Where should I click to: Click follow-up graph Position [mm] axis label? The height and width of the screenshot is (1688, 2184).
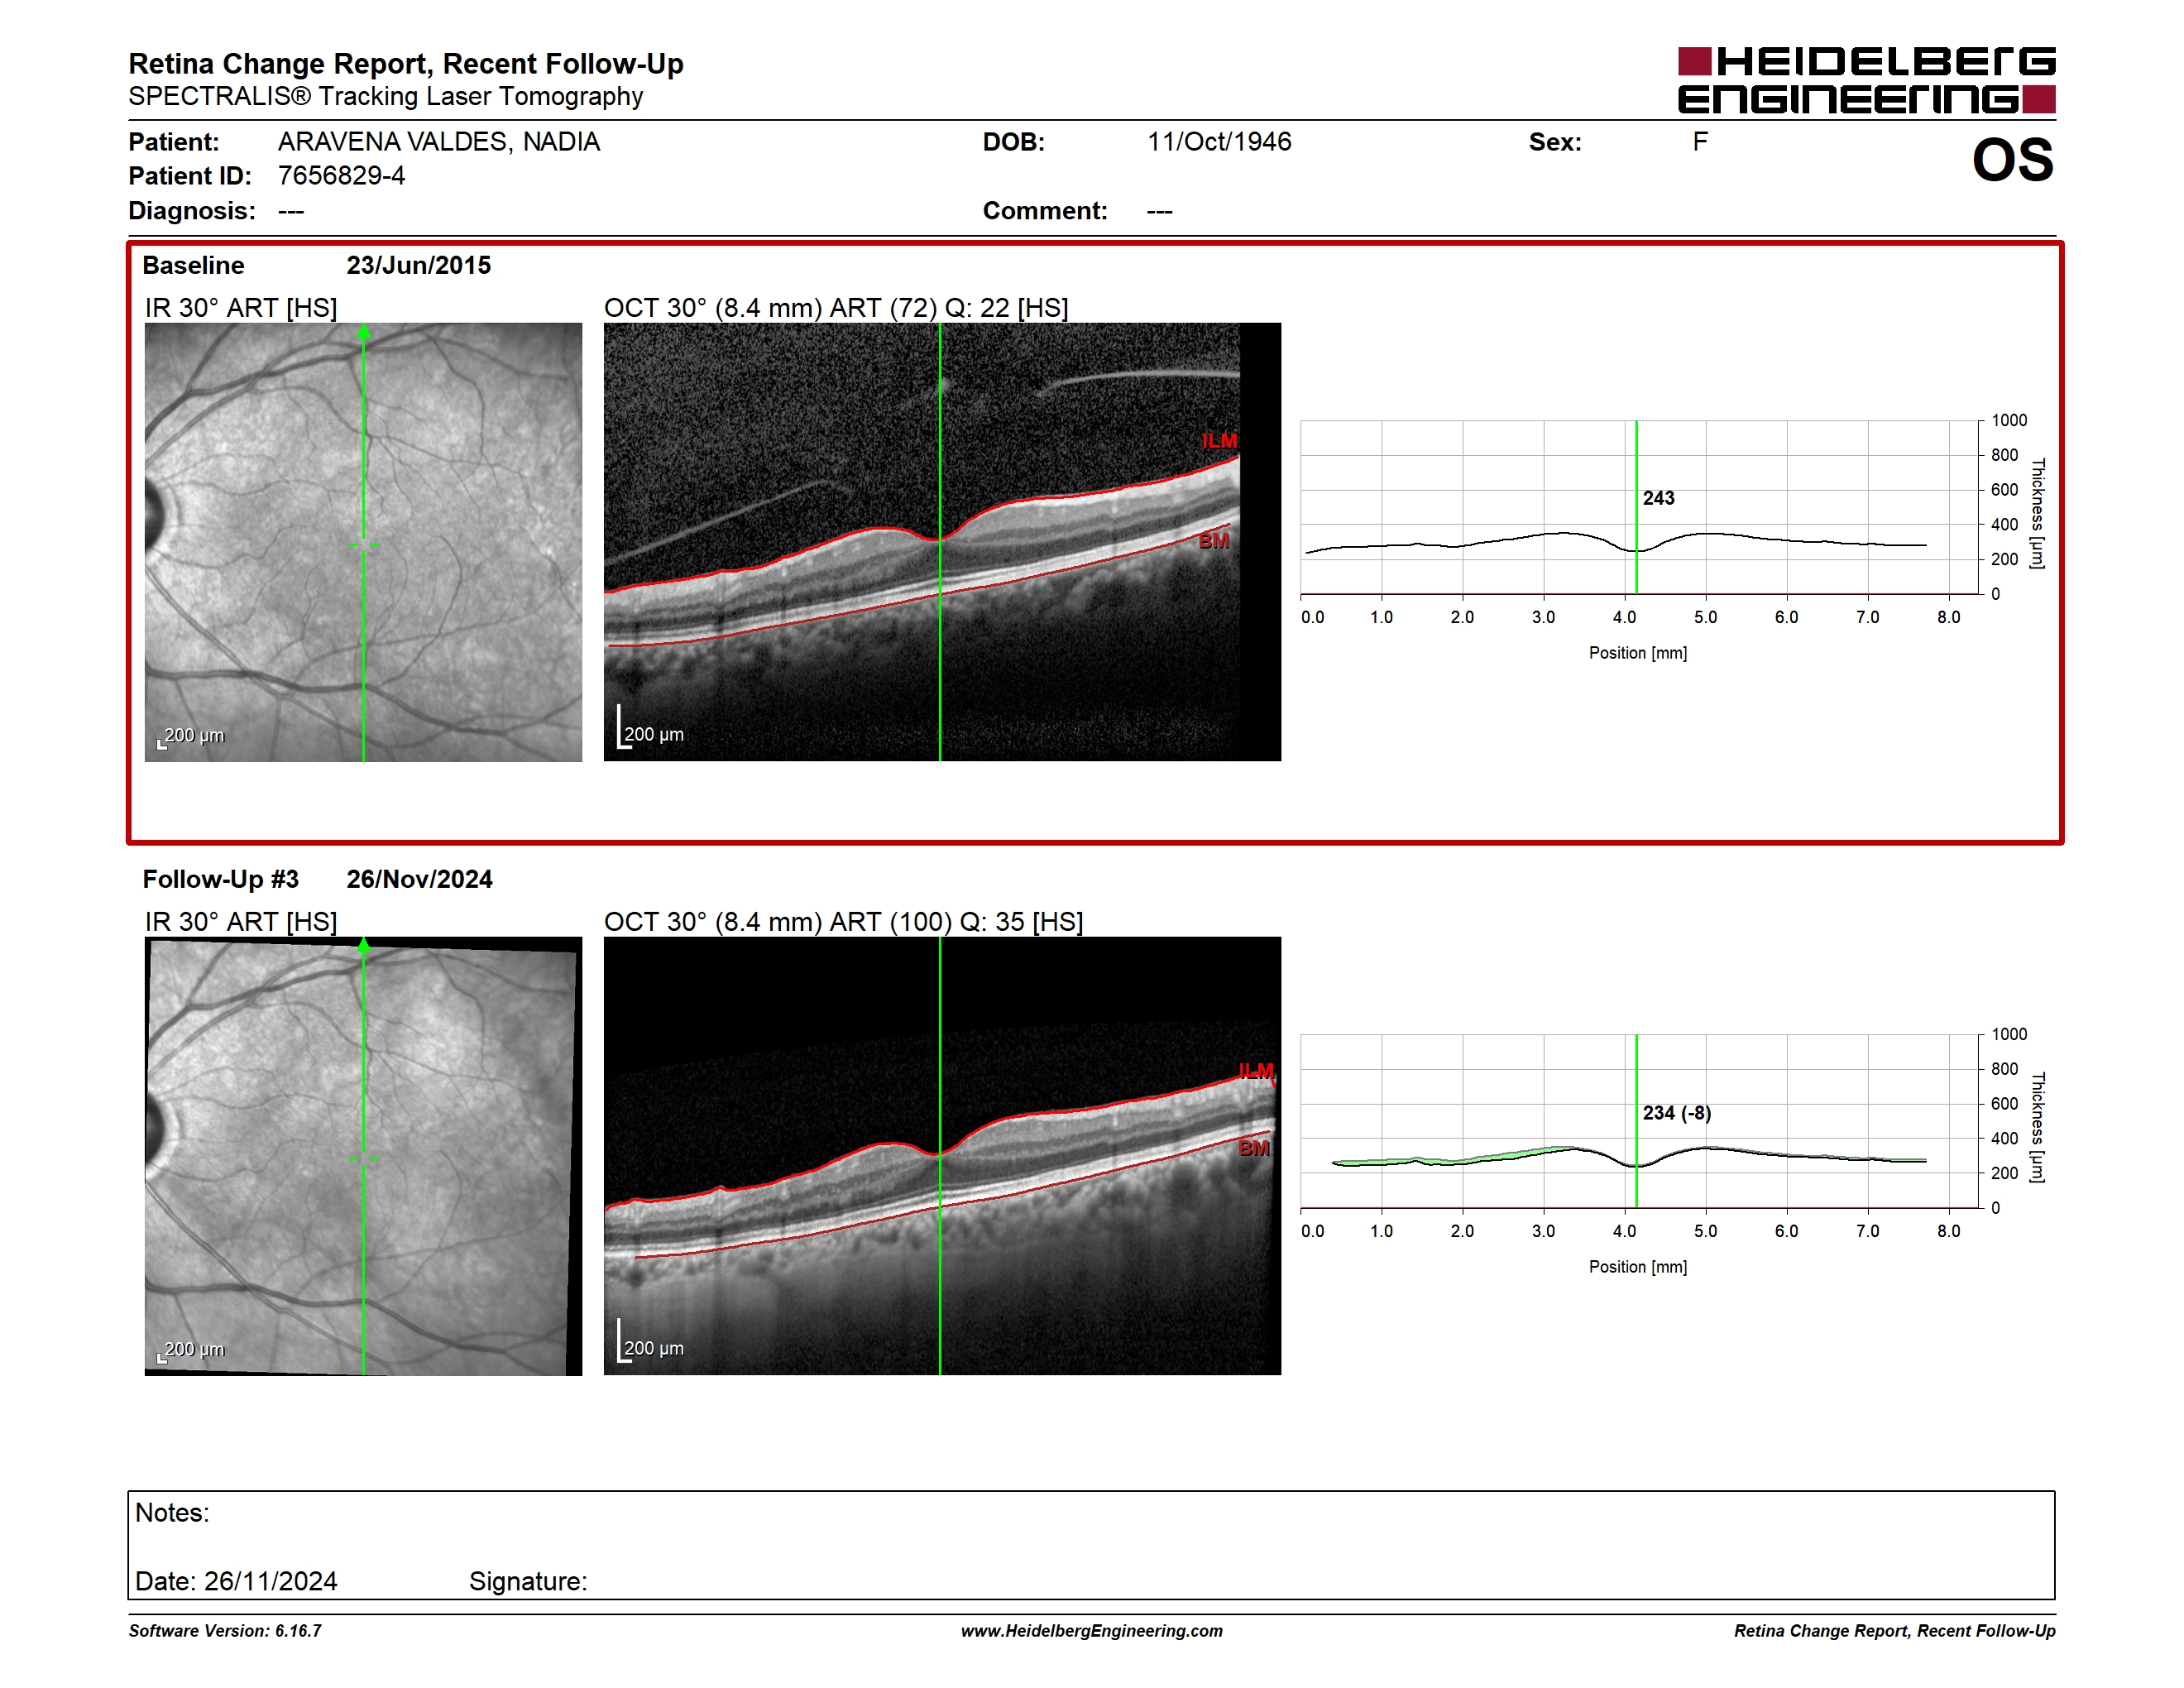[x=1638, y=1267]
